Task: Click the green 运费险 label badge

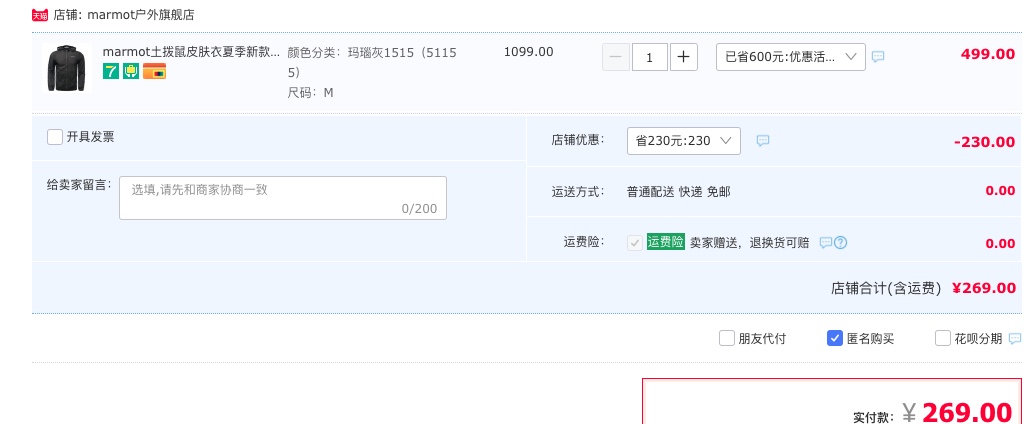Action: (665, 242)
